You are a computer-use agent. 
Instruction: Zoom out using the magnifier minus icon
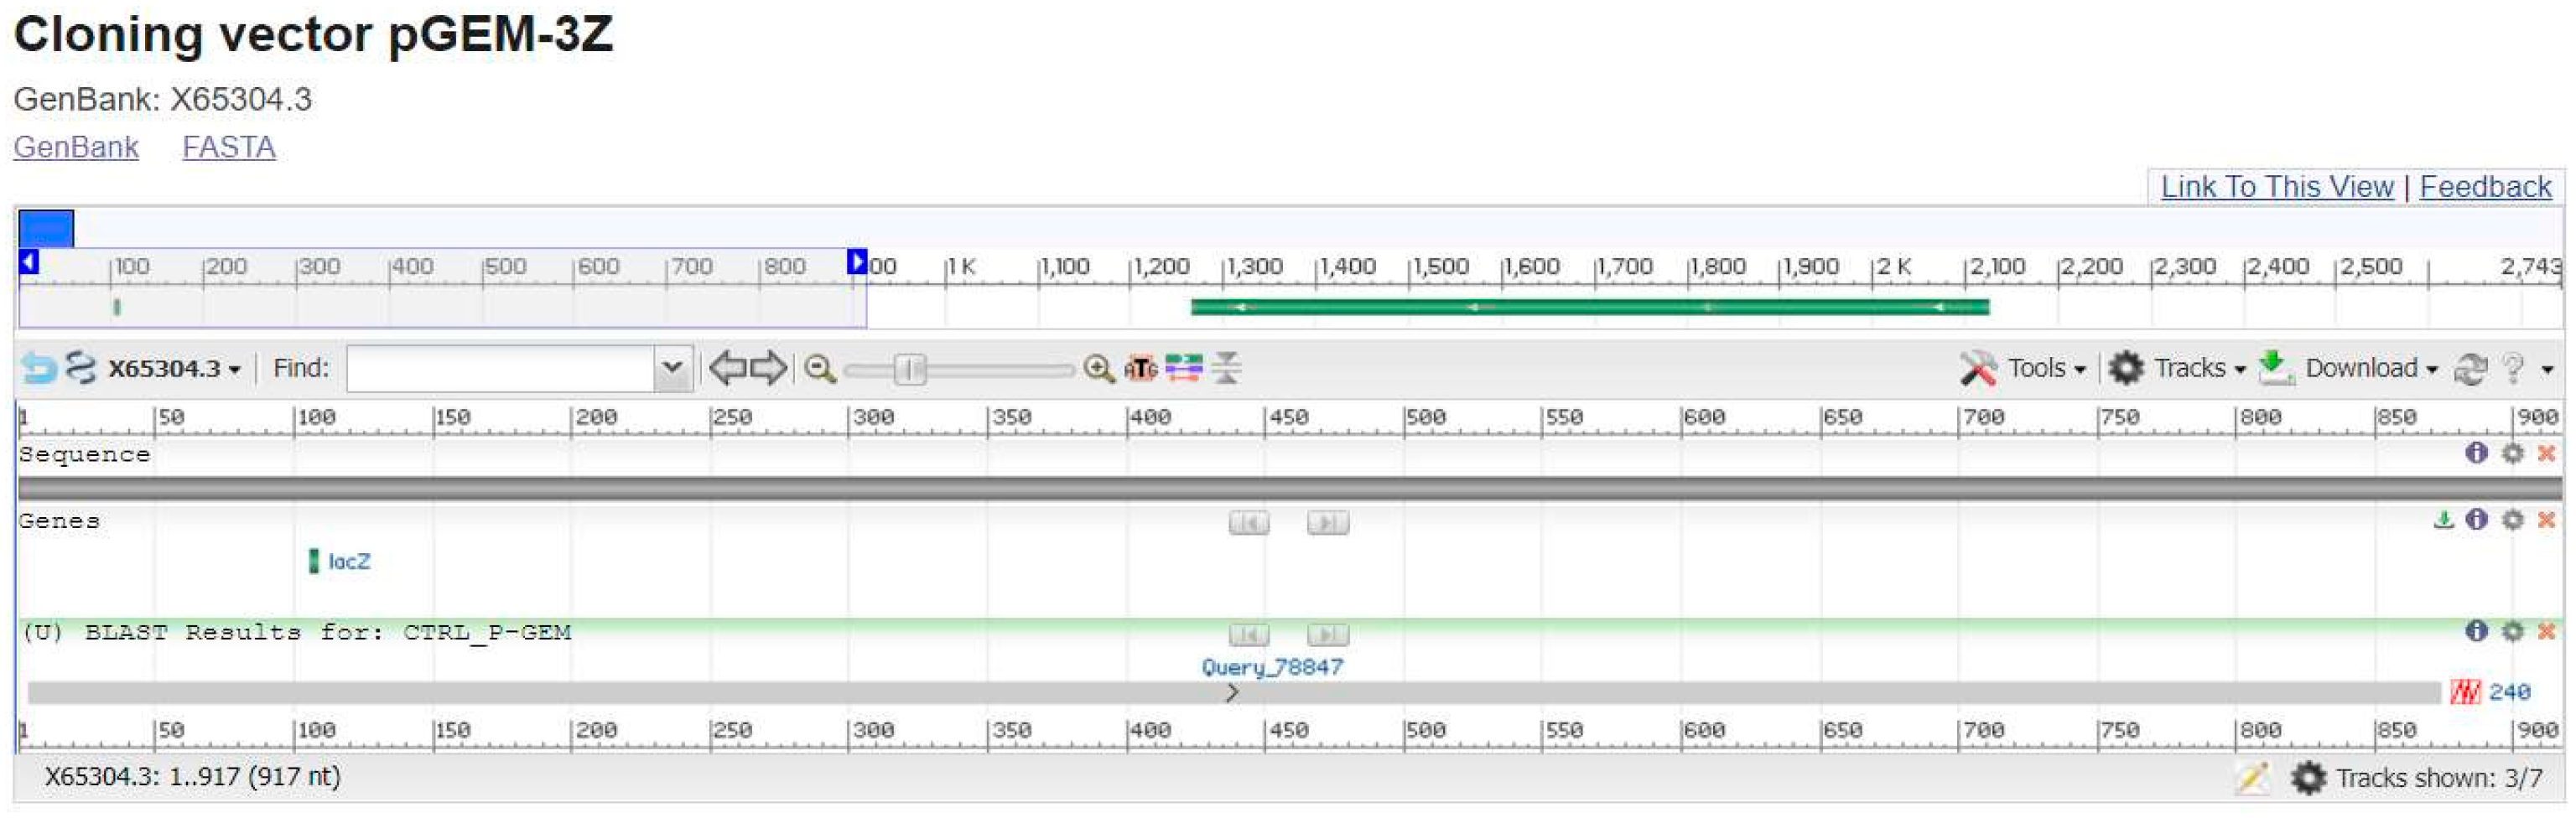tap(820, 369)
